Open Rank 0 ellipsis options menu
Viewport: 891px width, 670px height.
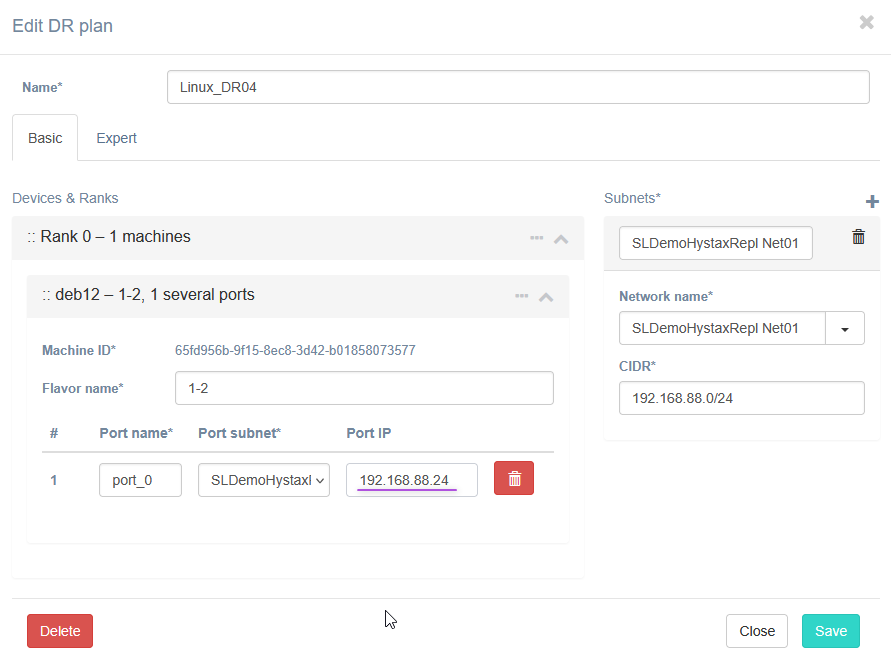pos(537,238)
